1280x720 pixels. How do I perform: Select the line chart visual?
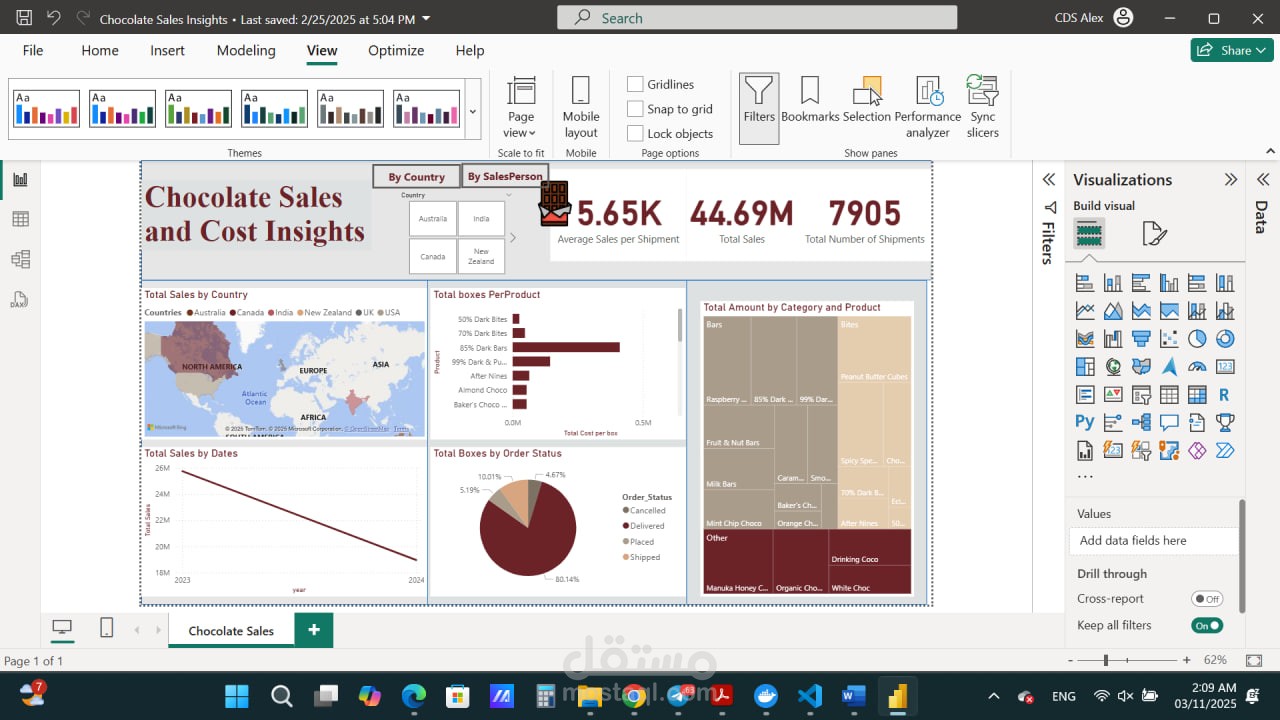coord(1085,311)
